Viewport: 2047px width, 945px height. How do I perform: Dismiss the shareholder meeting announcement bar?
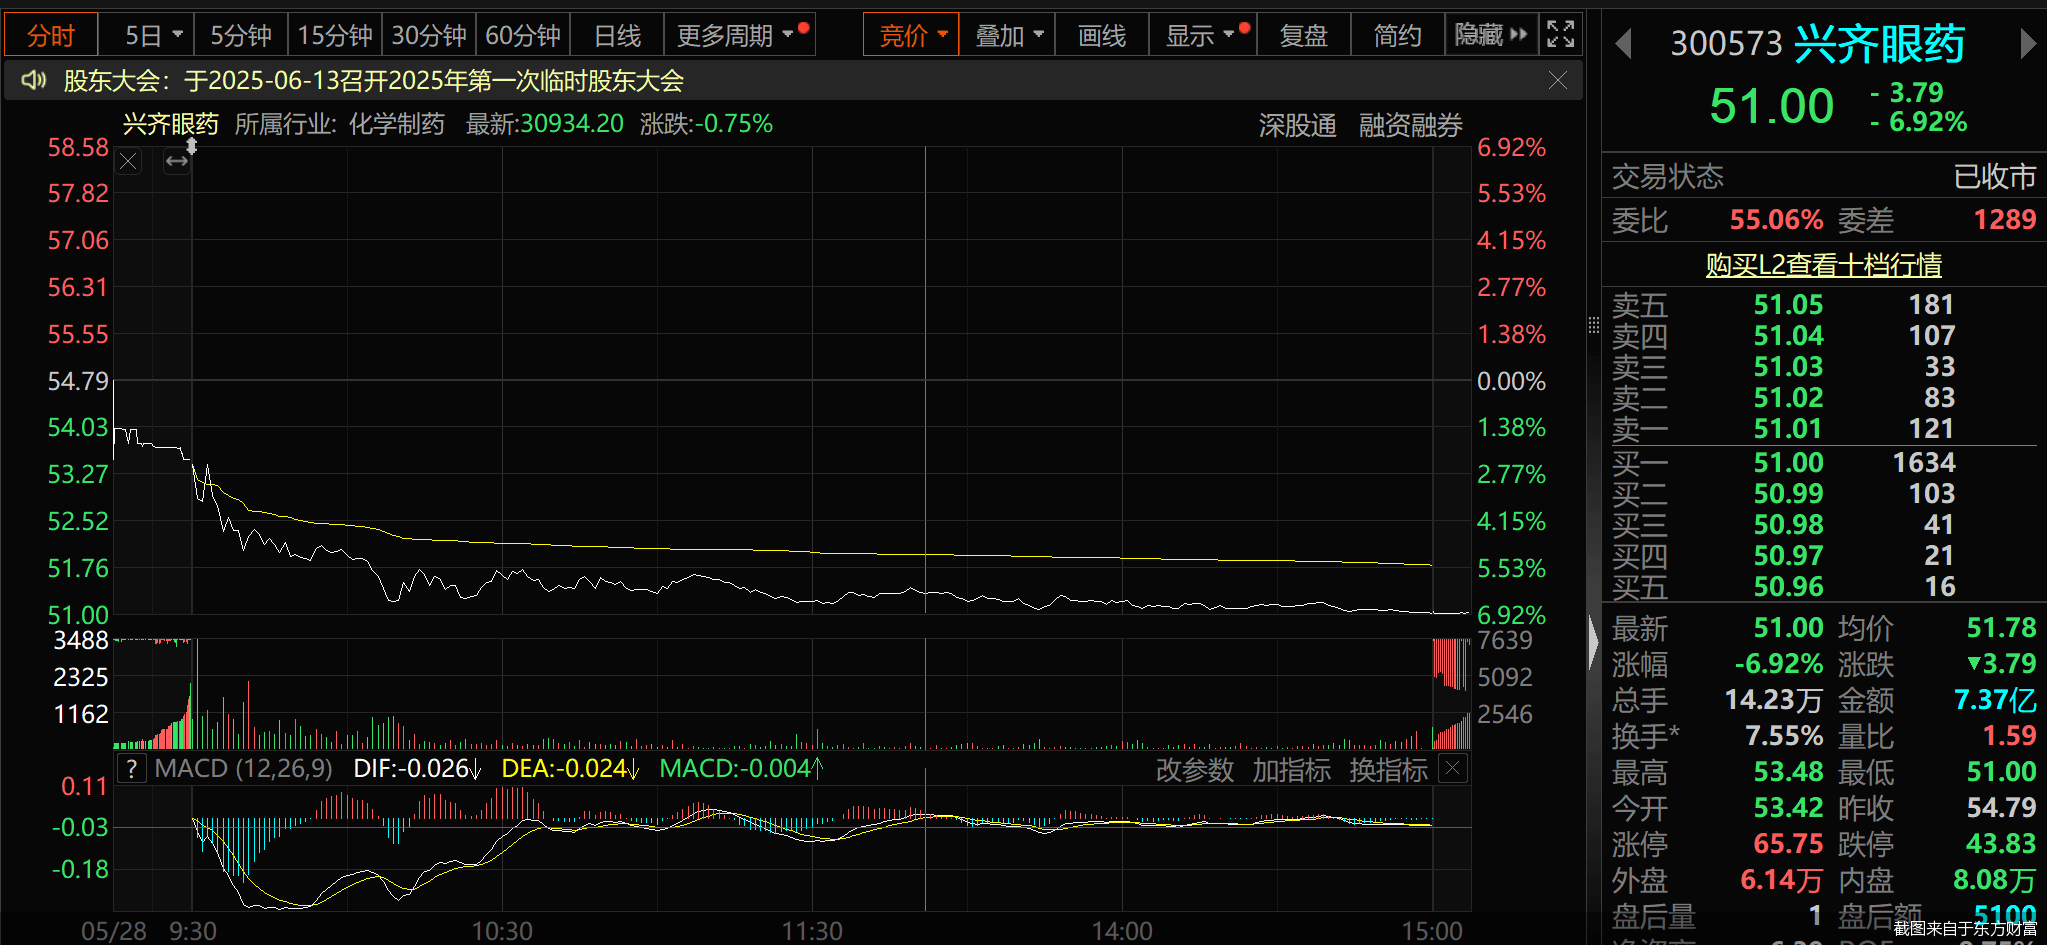click(x=1557, y=81)
